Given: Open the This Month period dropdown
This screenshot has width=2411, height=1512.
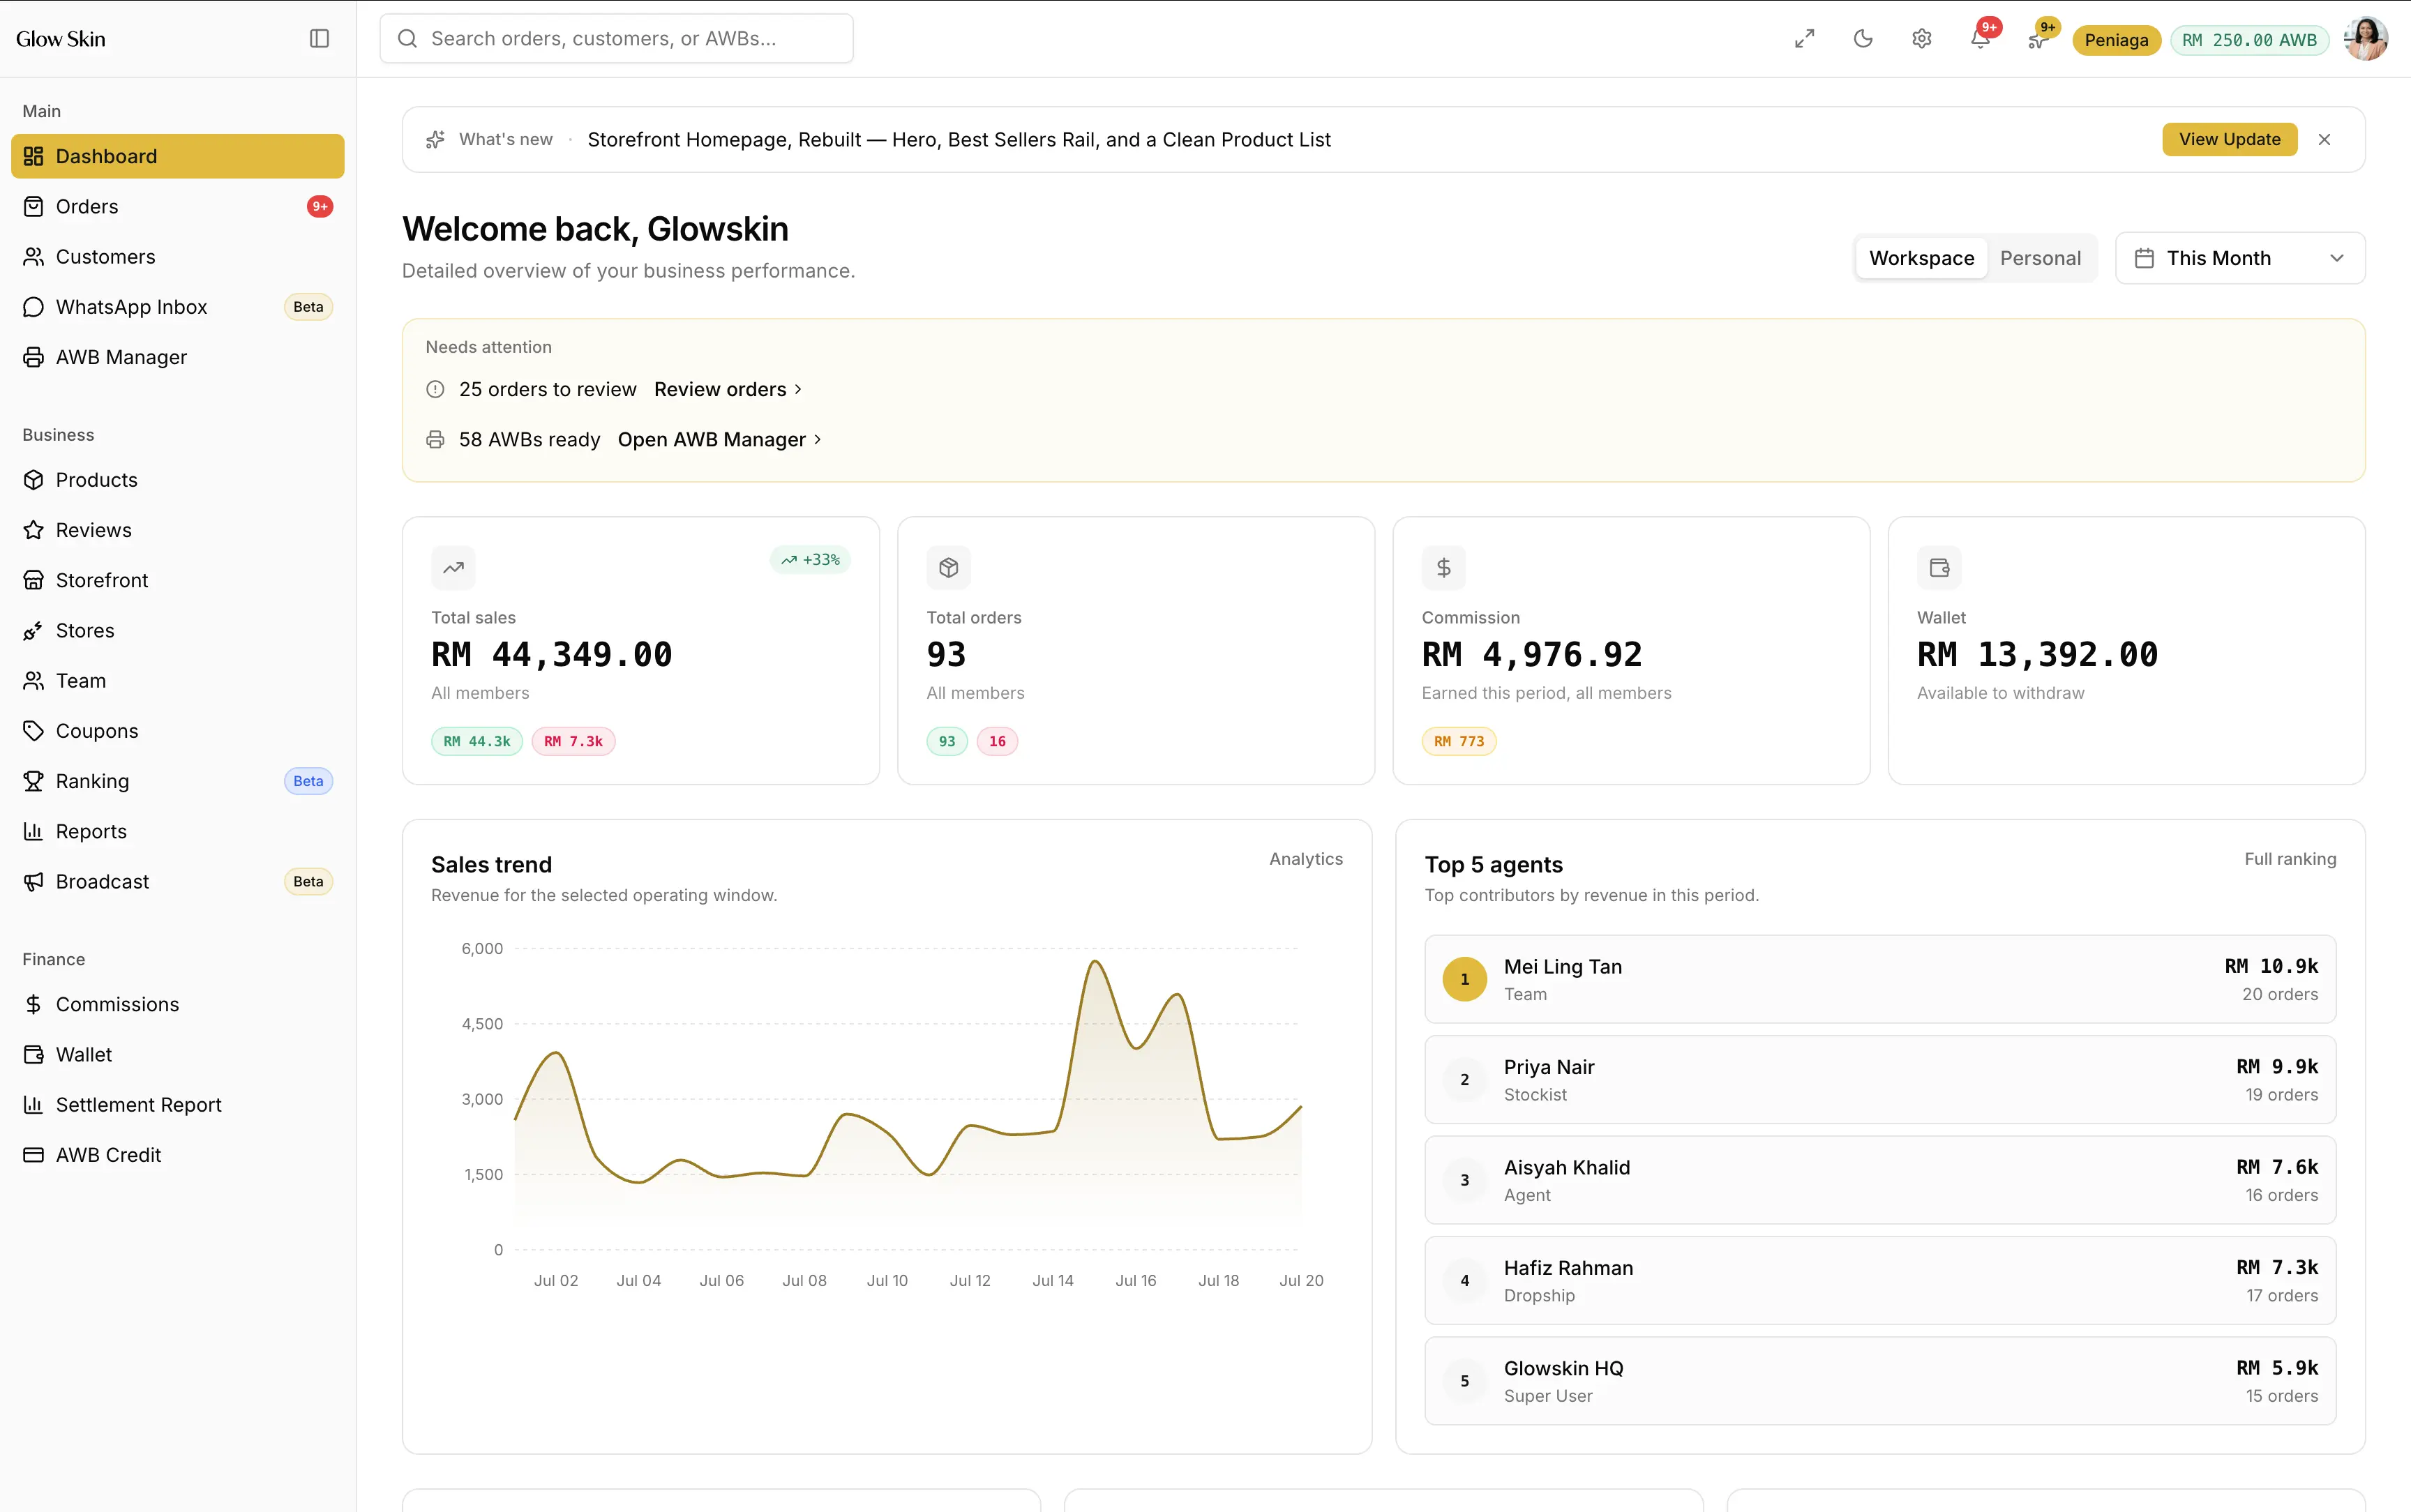Looking at the screenshot, I should [x=2240, y=258].
